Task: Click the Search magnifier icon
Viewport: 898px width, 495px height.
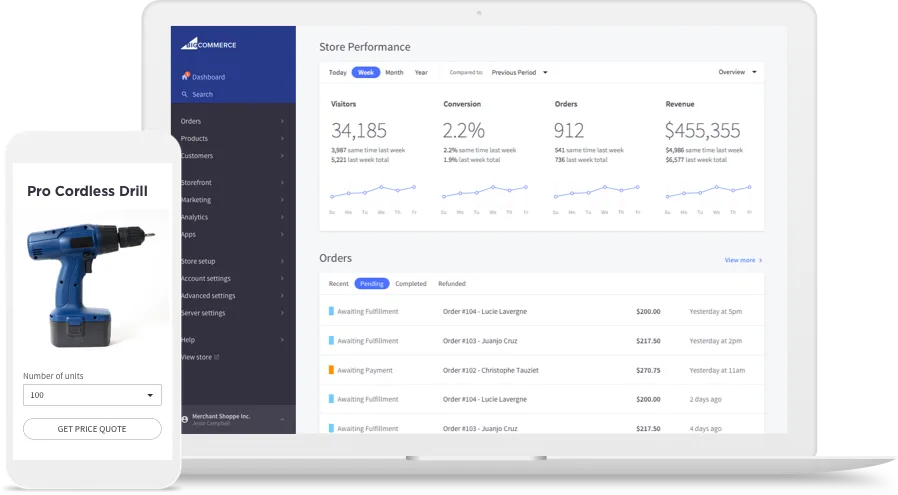Action: pos(184,94)
